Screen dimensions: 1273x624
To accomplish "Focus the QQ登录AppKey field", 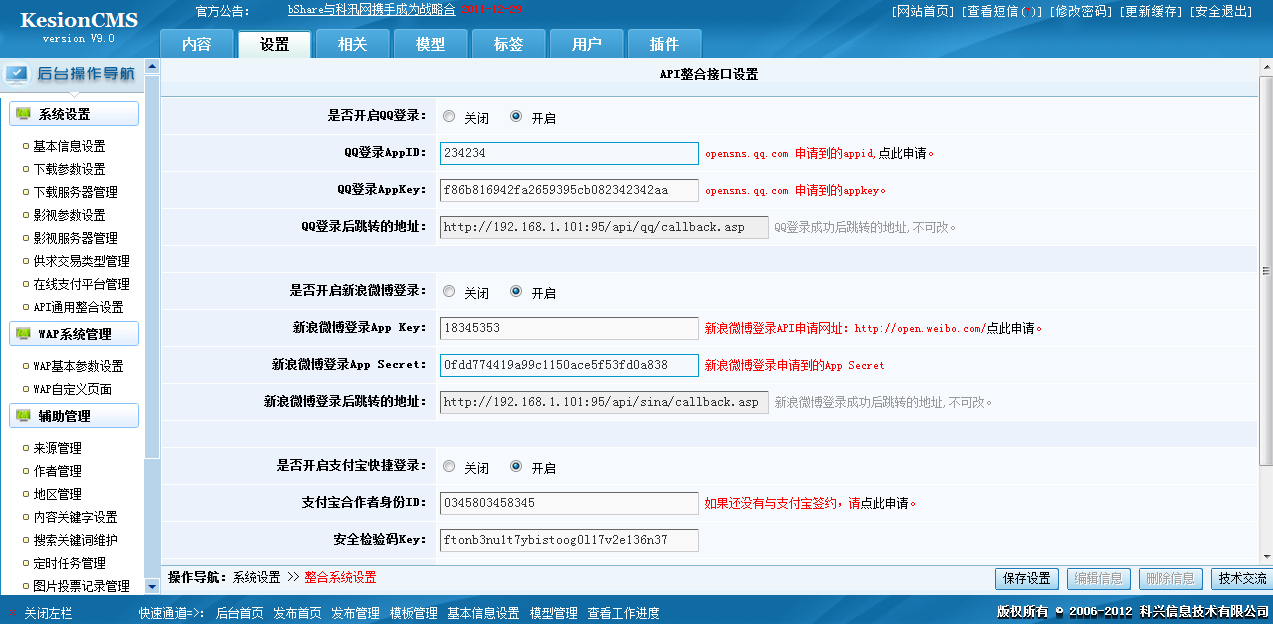I will pos(569,190).
